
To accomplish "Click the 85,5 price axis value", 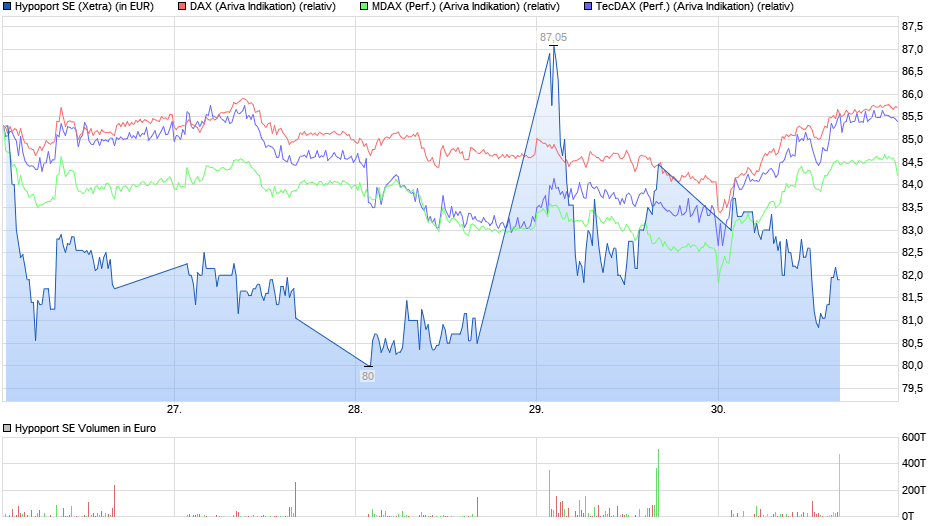I will click(x=912, y=116).
